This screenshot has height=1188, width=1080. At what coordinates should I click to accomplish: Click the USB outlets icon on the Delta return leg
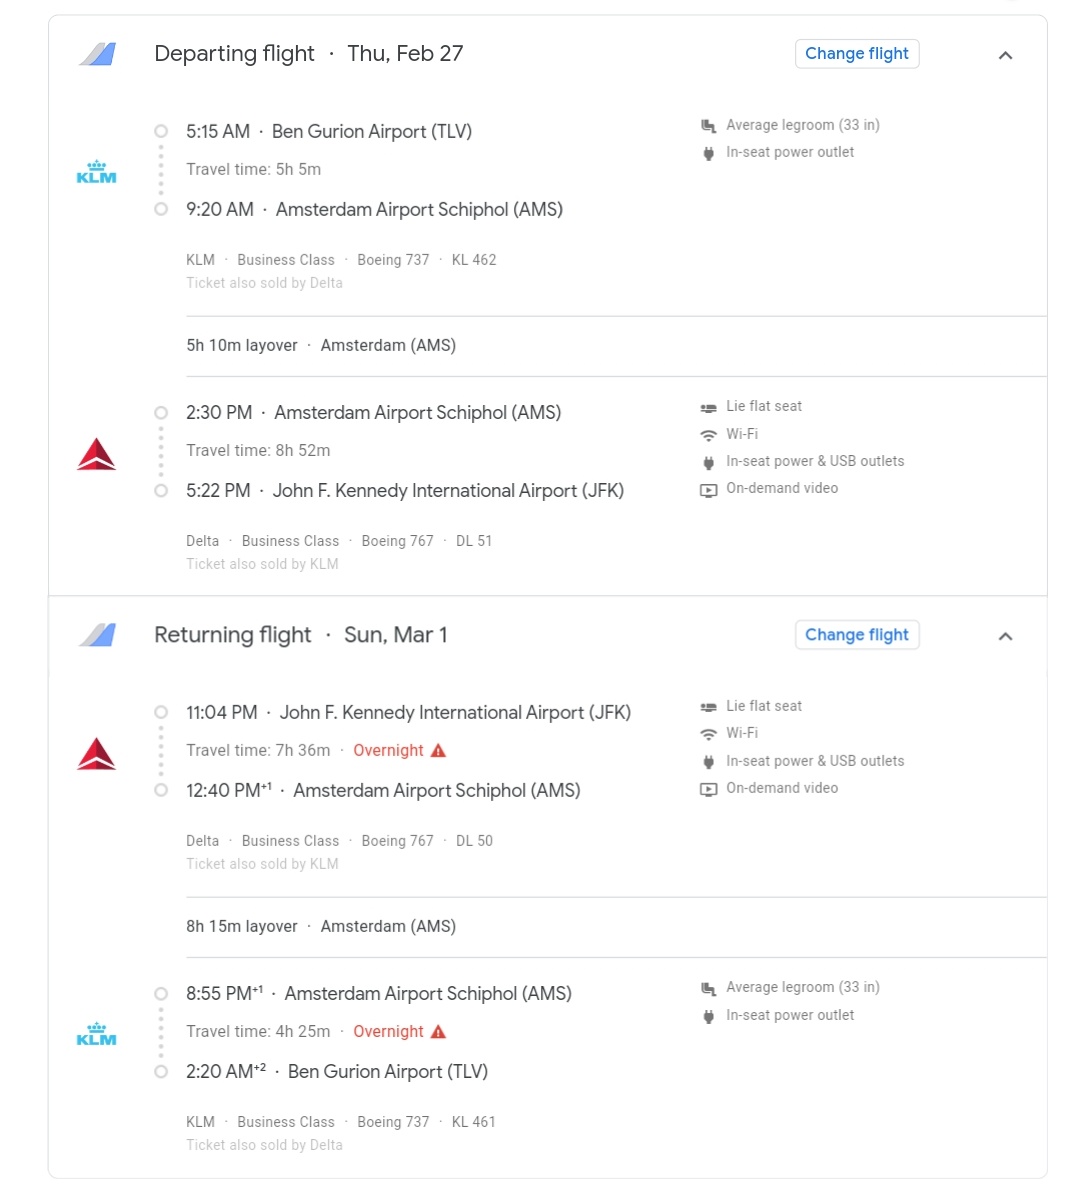coord(710,761)
